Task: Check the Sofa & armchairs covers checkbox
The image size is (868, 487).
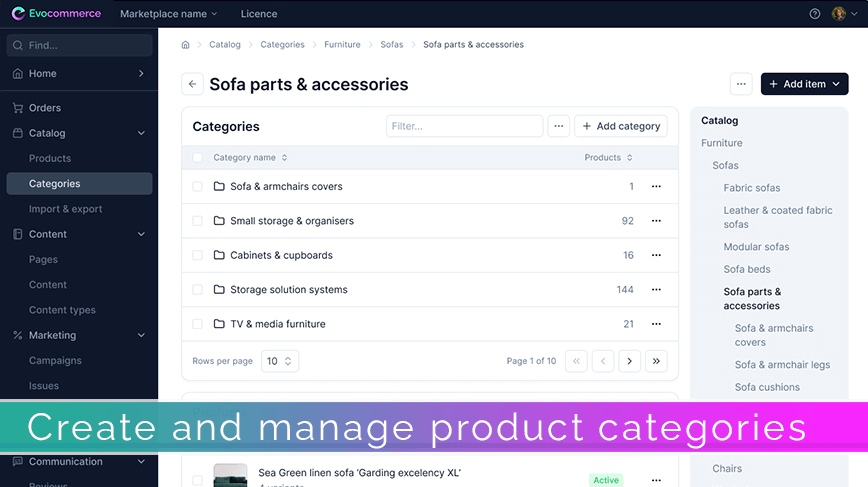Action: (x=198, y=186)
